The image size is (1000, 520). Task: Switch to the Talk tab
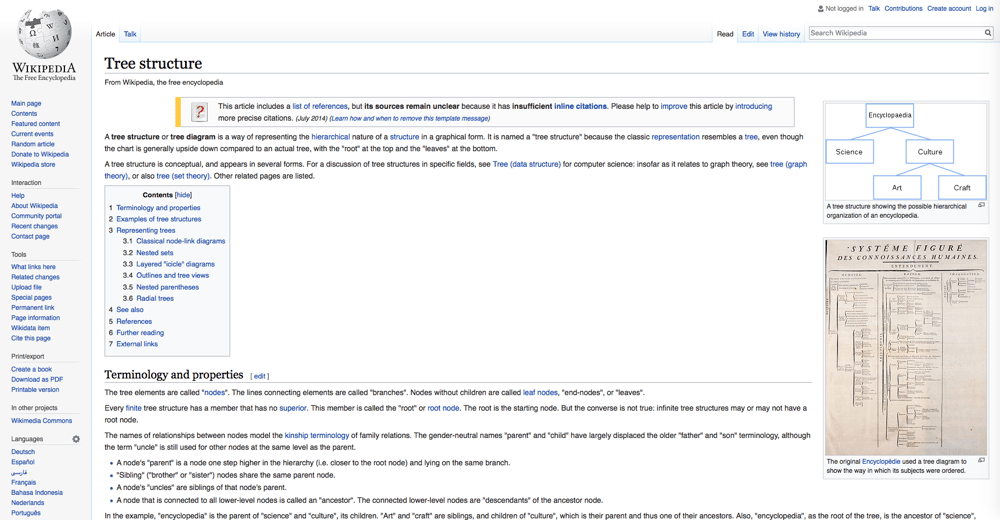(130, 34)
